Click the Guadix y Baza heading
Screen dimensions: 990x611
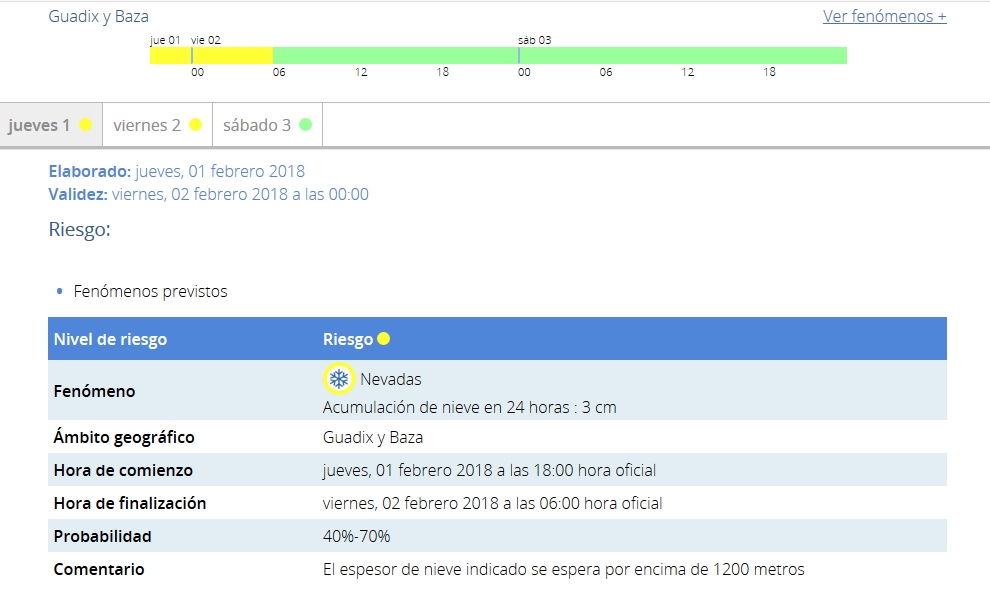[x=98, y=16]
